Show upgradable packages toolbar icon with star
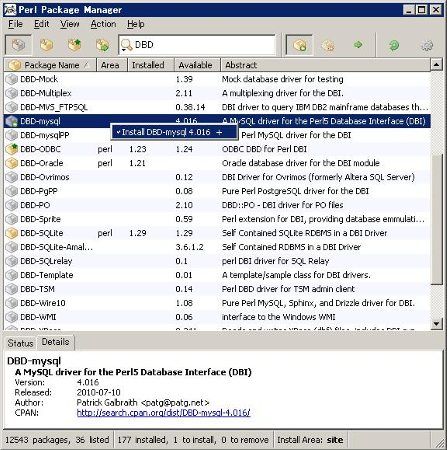Image resolution: width=447 pixels, height=450 pixels. coord(74,45)
